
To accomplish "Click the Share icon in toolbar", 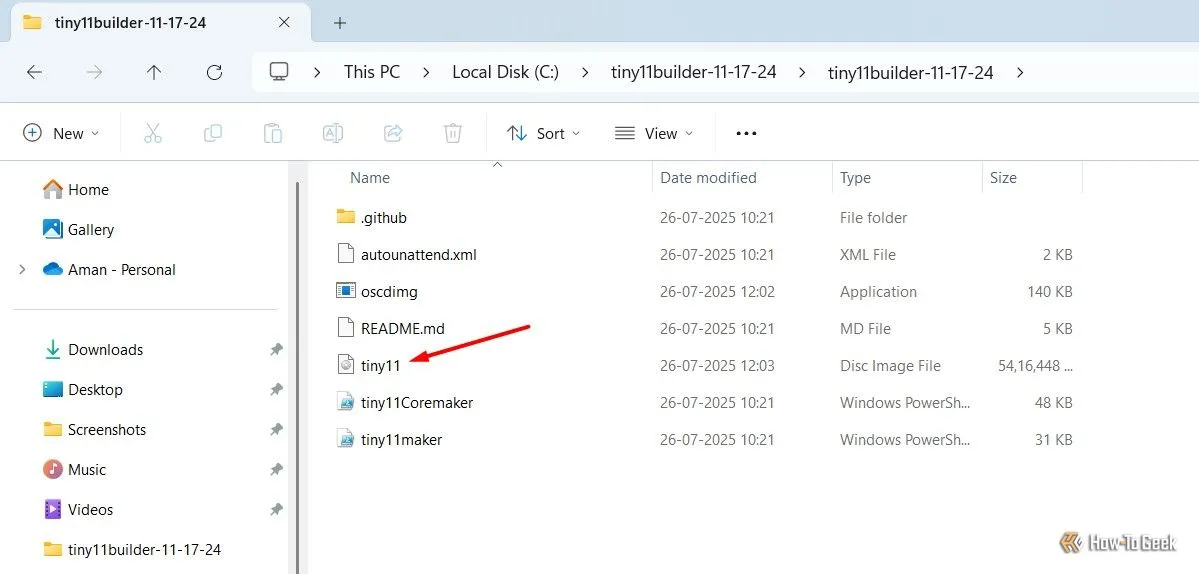I will point(393,133).
